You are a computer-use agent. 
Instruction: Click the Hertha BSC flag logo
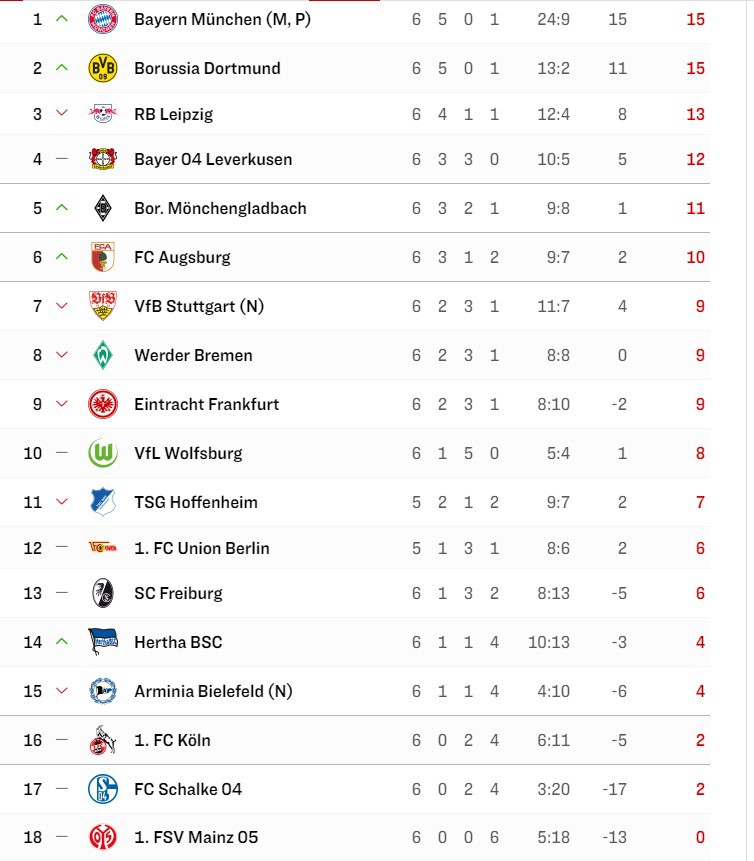click(103, 642)
